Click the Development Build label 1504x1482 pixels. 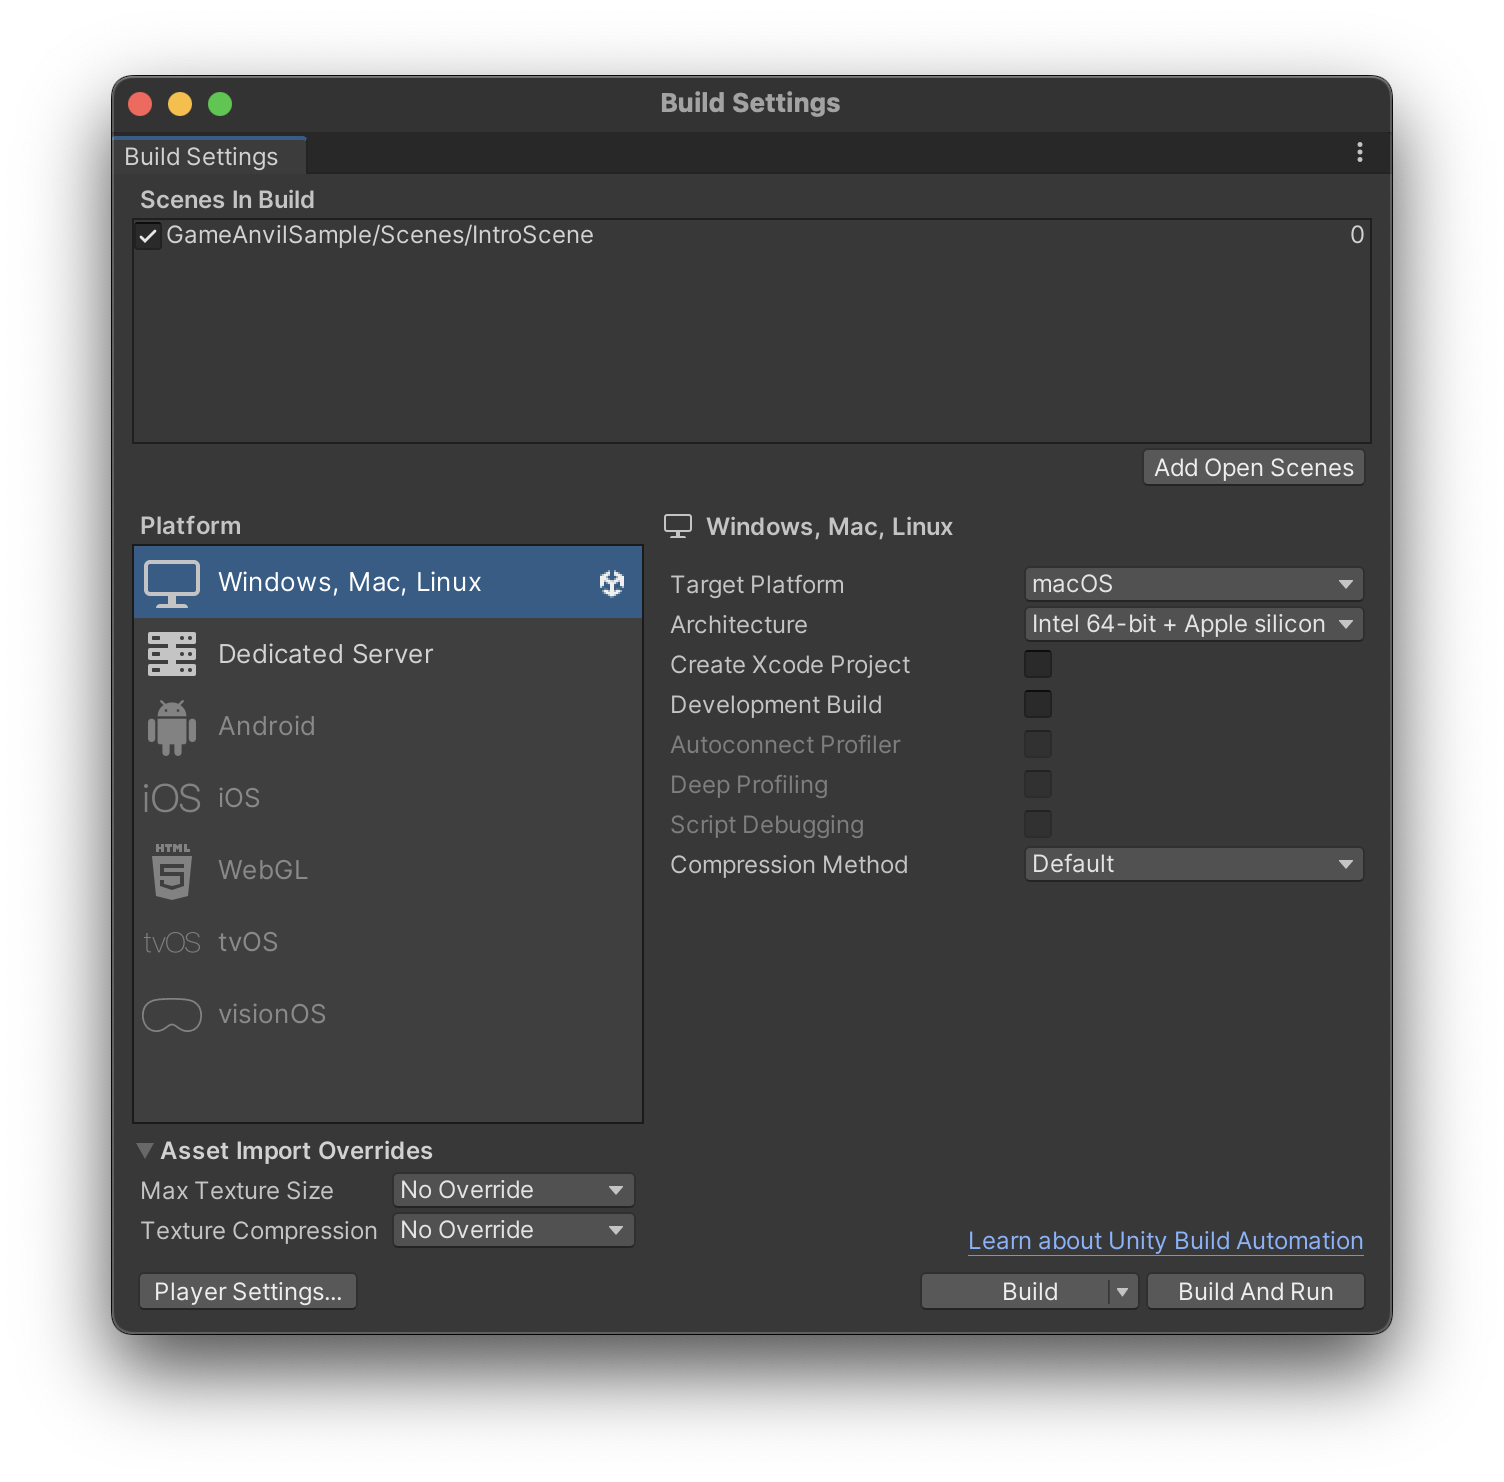coord(776,705)
